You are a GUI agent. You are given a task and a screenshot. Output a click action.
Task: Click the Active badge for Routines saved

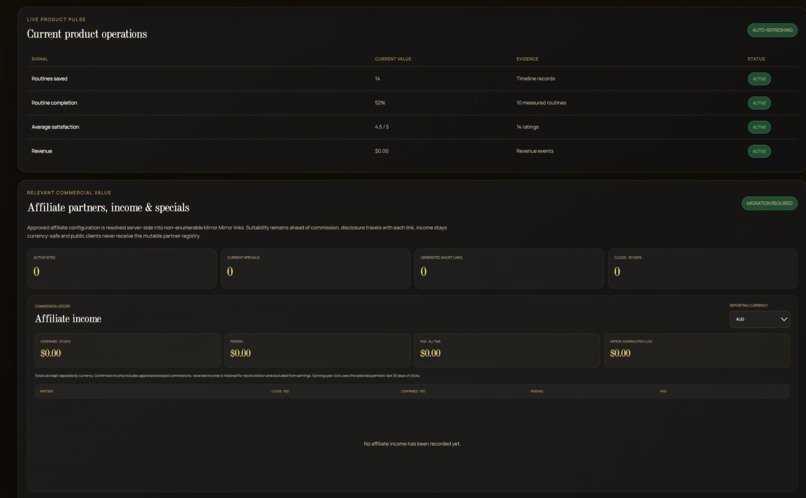759,79
